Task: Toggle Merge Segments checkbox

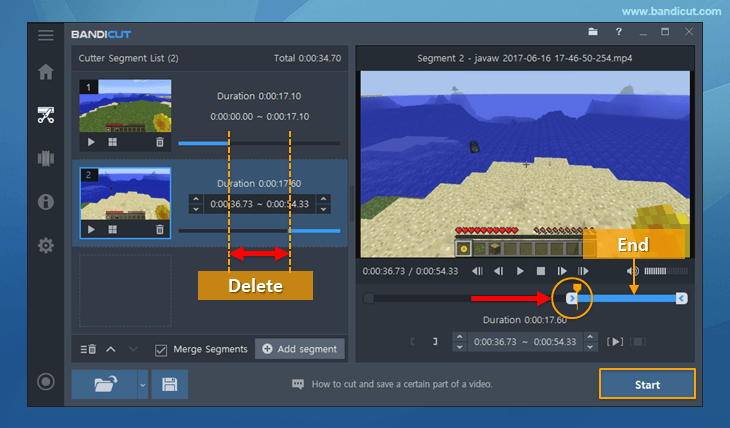Action: click(x=161, y=350)
